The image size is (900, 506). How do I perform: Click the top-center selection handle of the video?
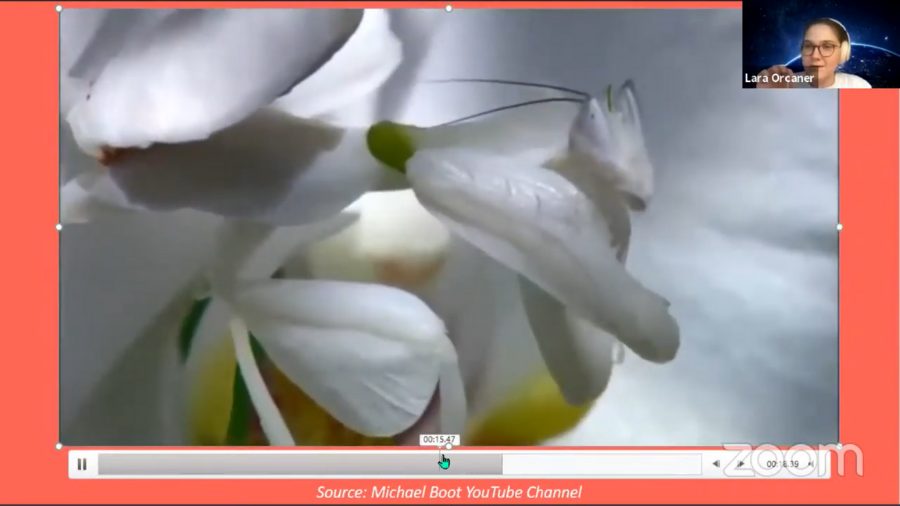click(x=449, y=9)
